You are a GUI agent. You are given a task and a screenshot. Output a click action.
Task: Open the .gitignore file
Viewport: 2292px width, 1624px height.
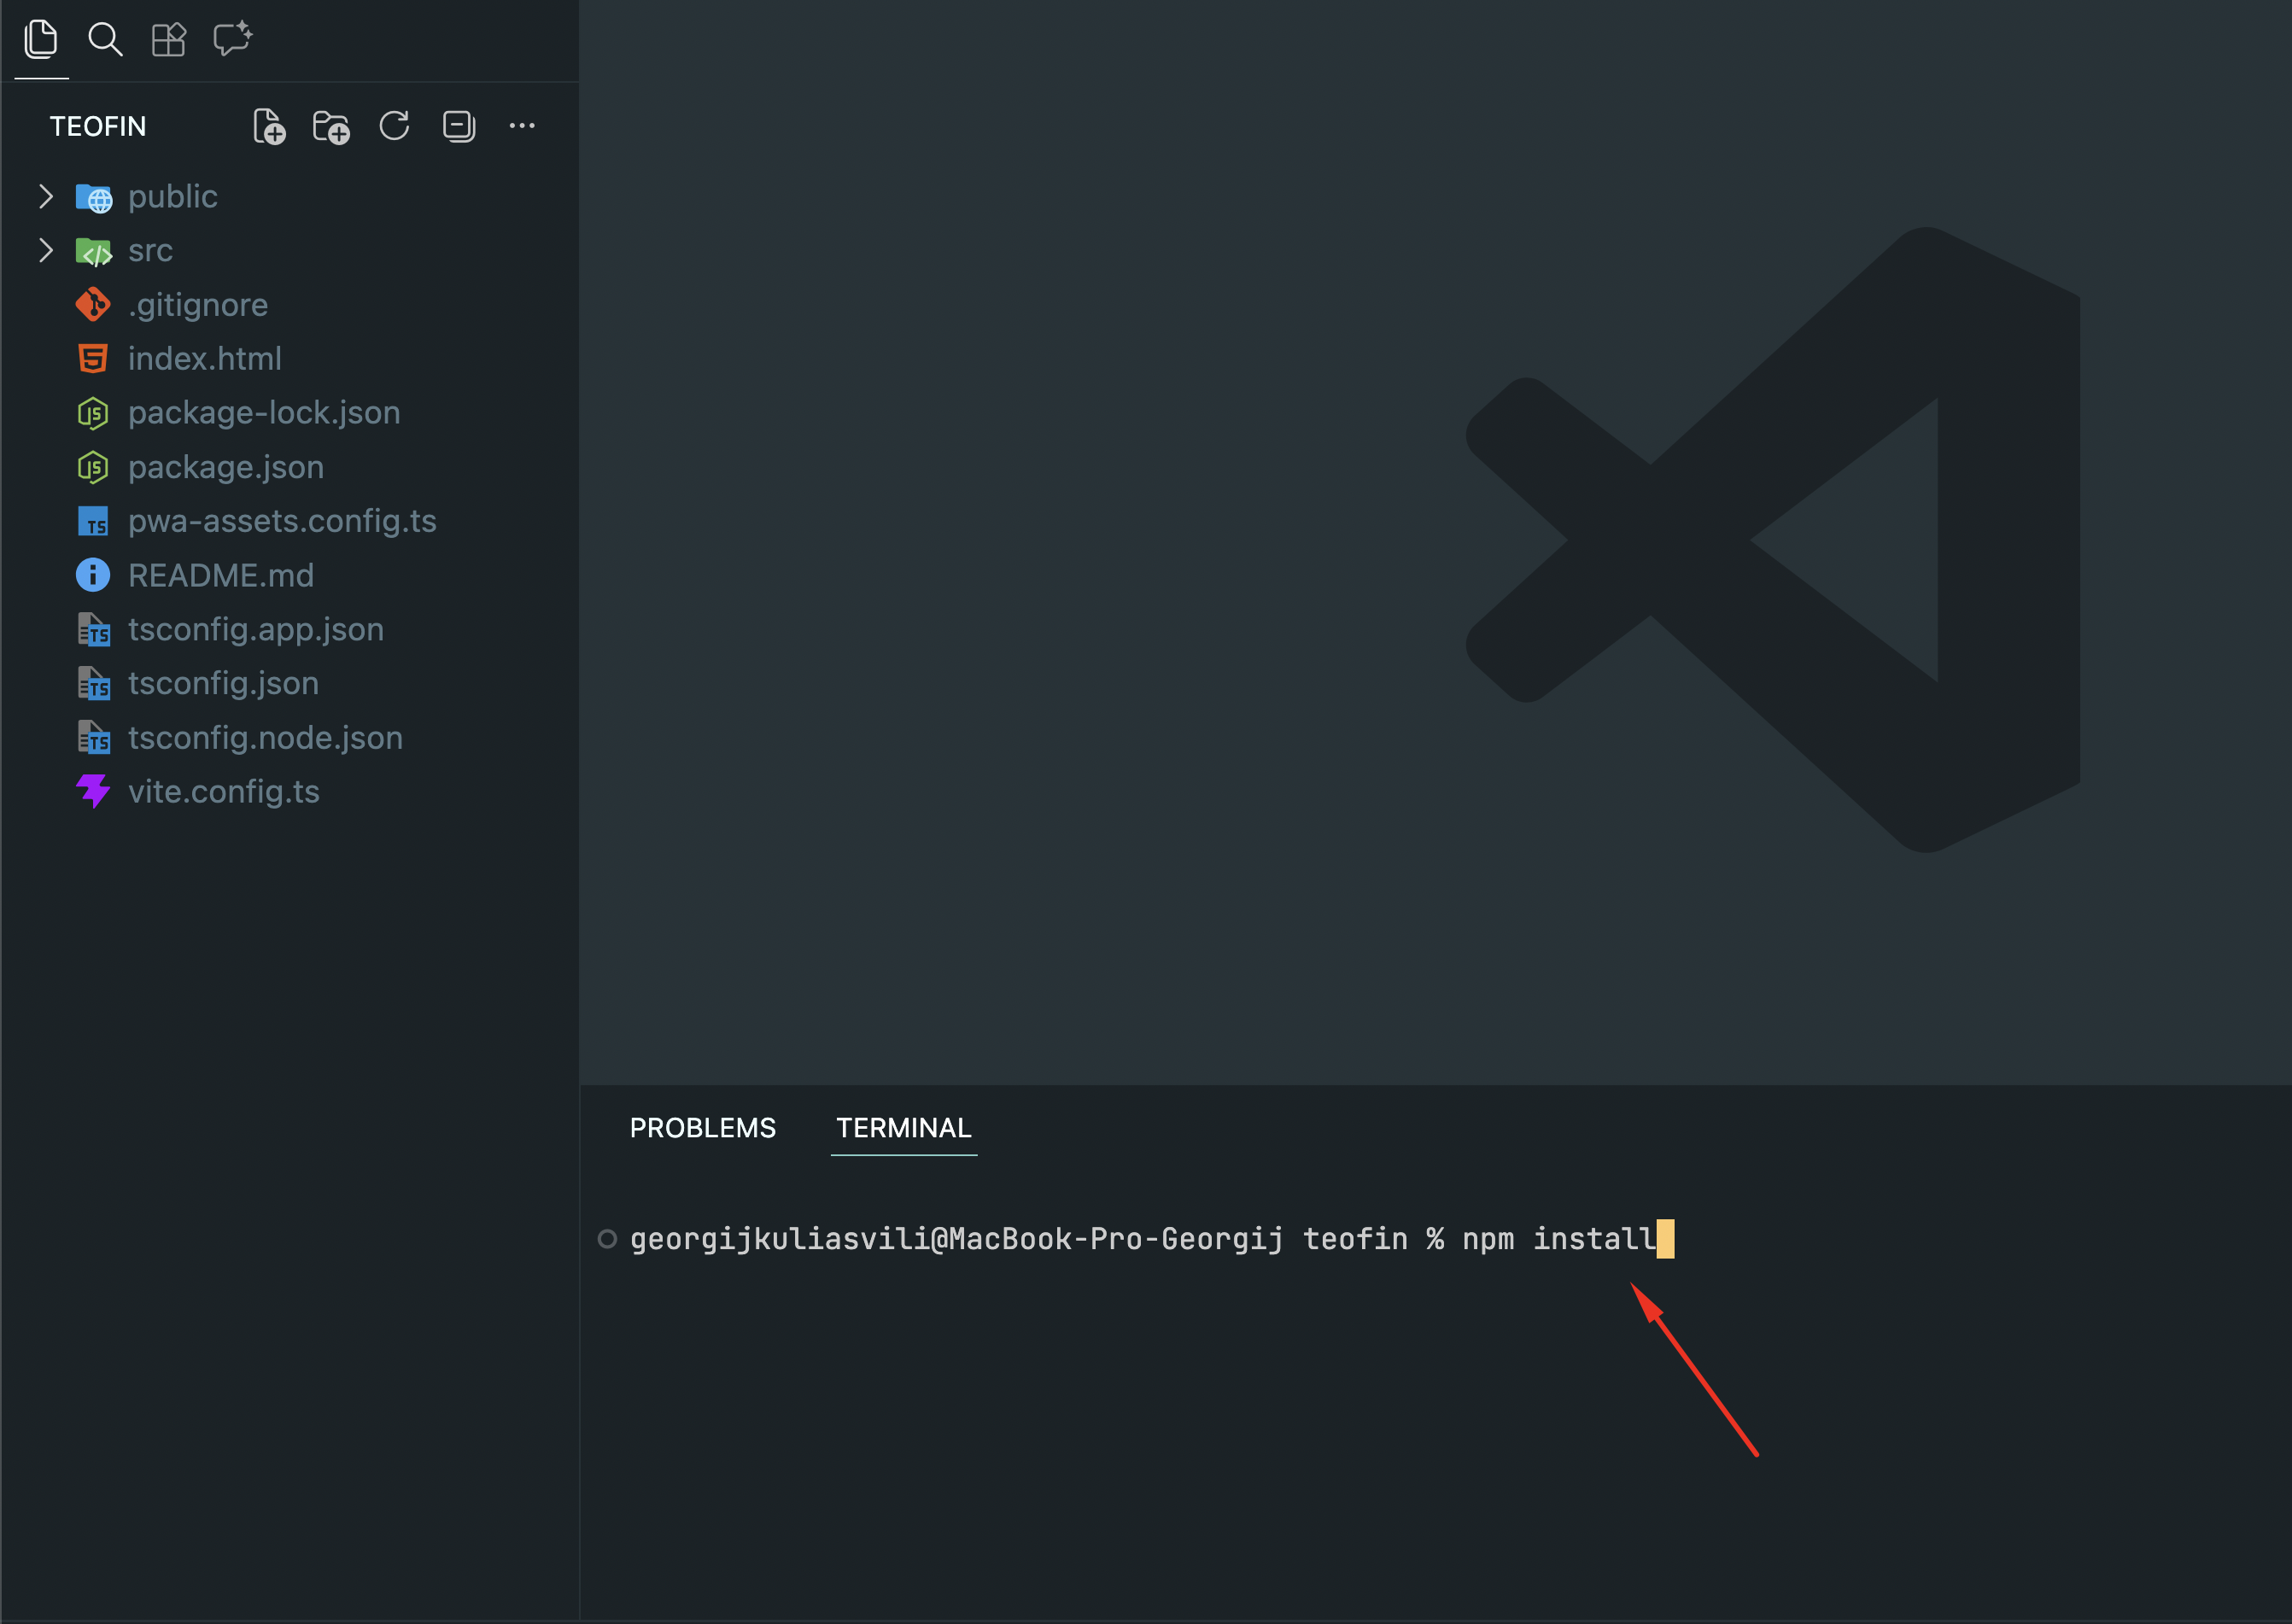point(198,305)
